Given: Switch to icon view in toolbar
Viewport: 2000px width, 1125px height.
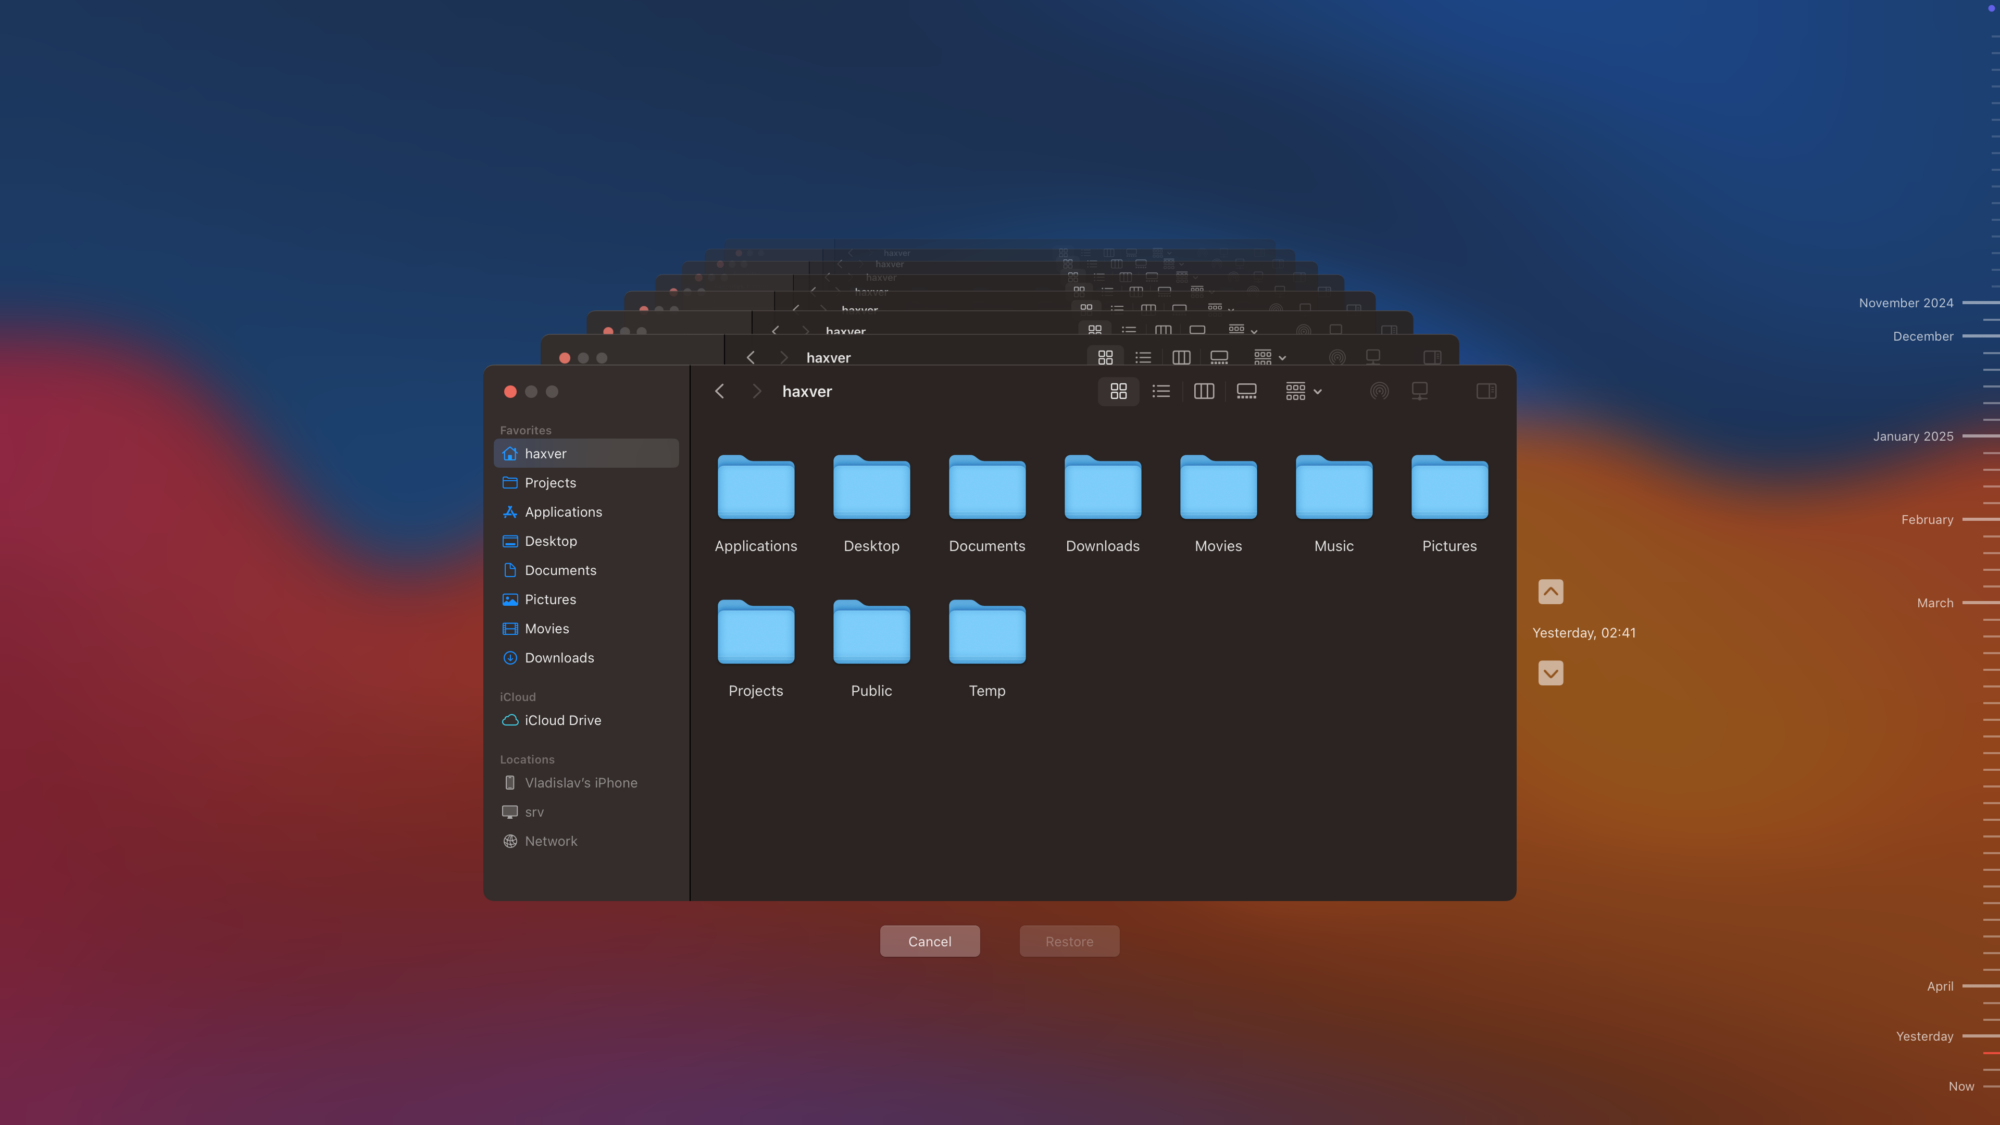Looking at the screenshot, I should pyautogui.click(x=1118, y=391).
